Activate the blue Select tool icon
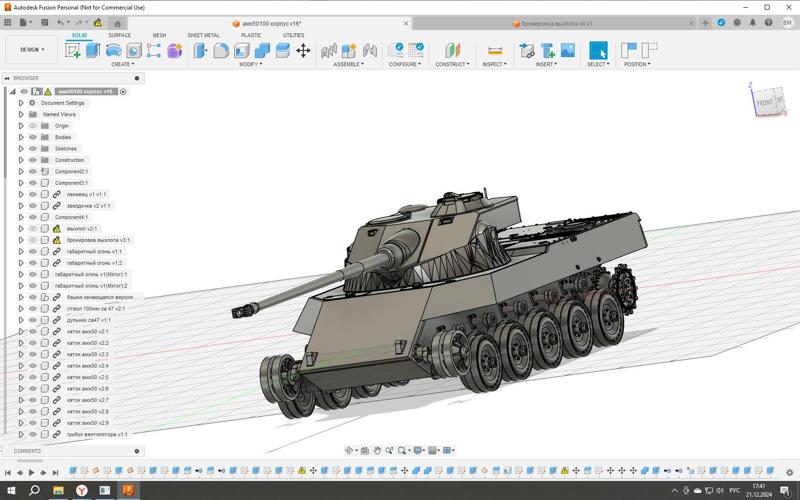The width and height of the screenshot is (800, 500). point(598,50)
